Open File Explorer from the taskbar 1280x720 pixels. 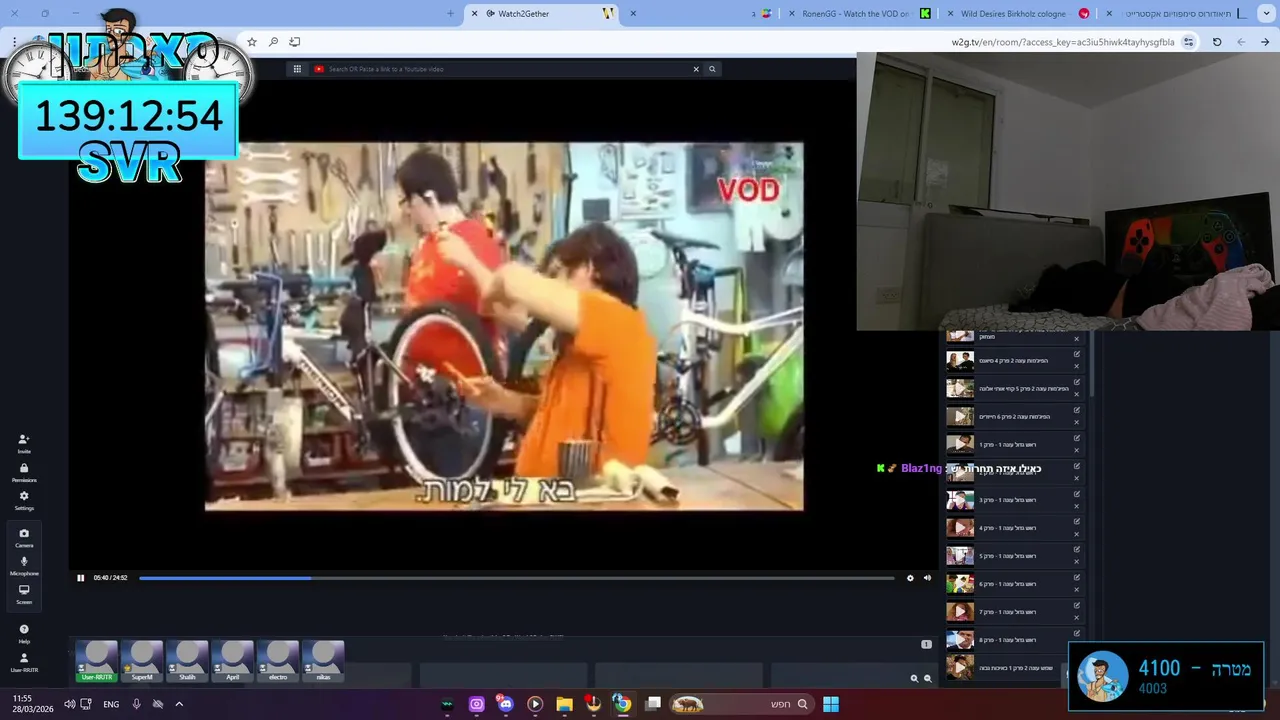click(564, 704)
